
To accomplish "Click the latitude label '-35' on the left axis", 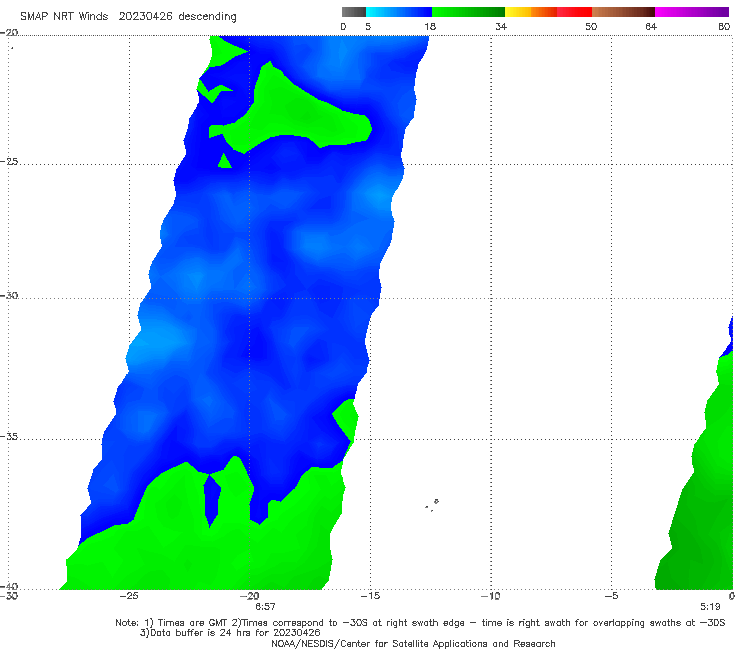I will point(9,437).
